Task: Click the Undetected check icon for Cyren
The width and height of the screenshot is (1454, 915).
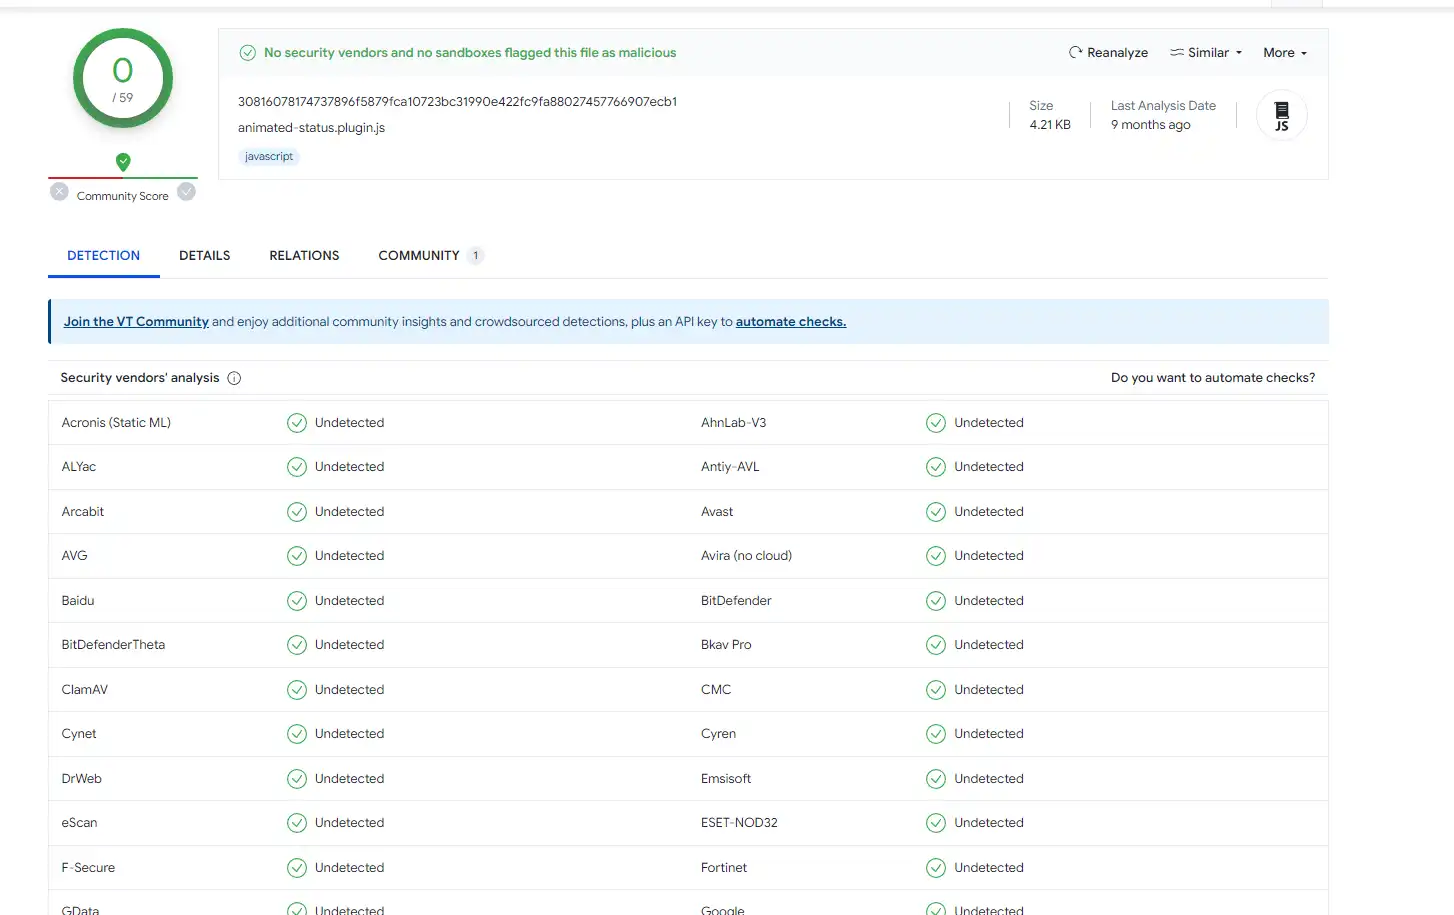Action: 936,734
